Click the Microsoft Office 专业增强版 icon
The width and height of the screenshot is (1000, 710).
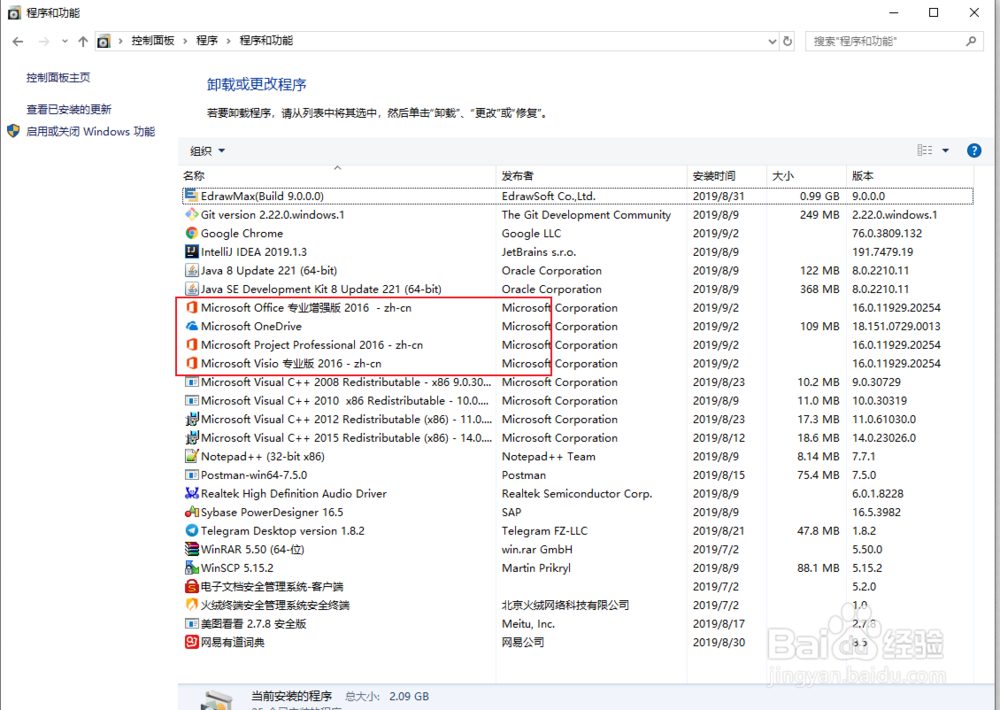pos(191,307)
